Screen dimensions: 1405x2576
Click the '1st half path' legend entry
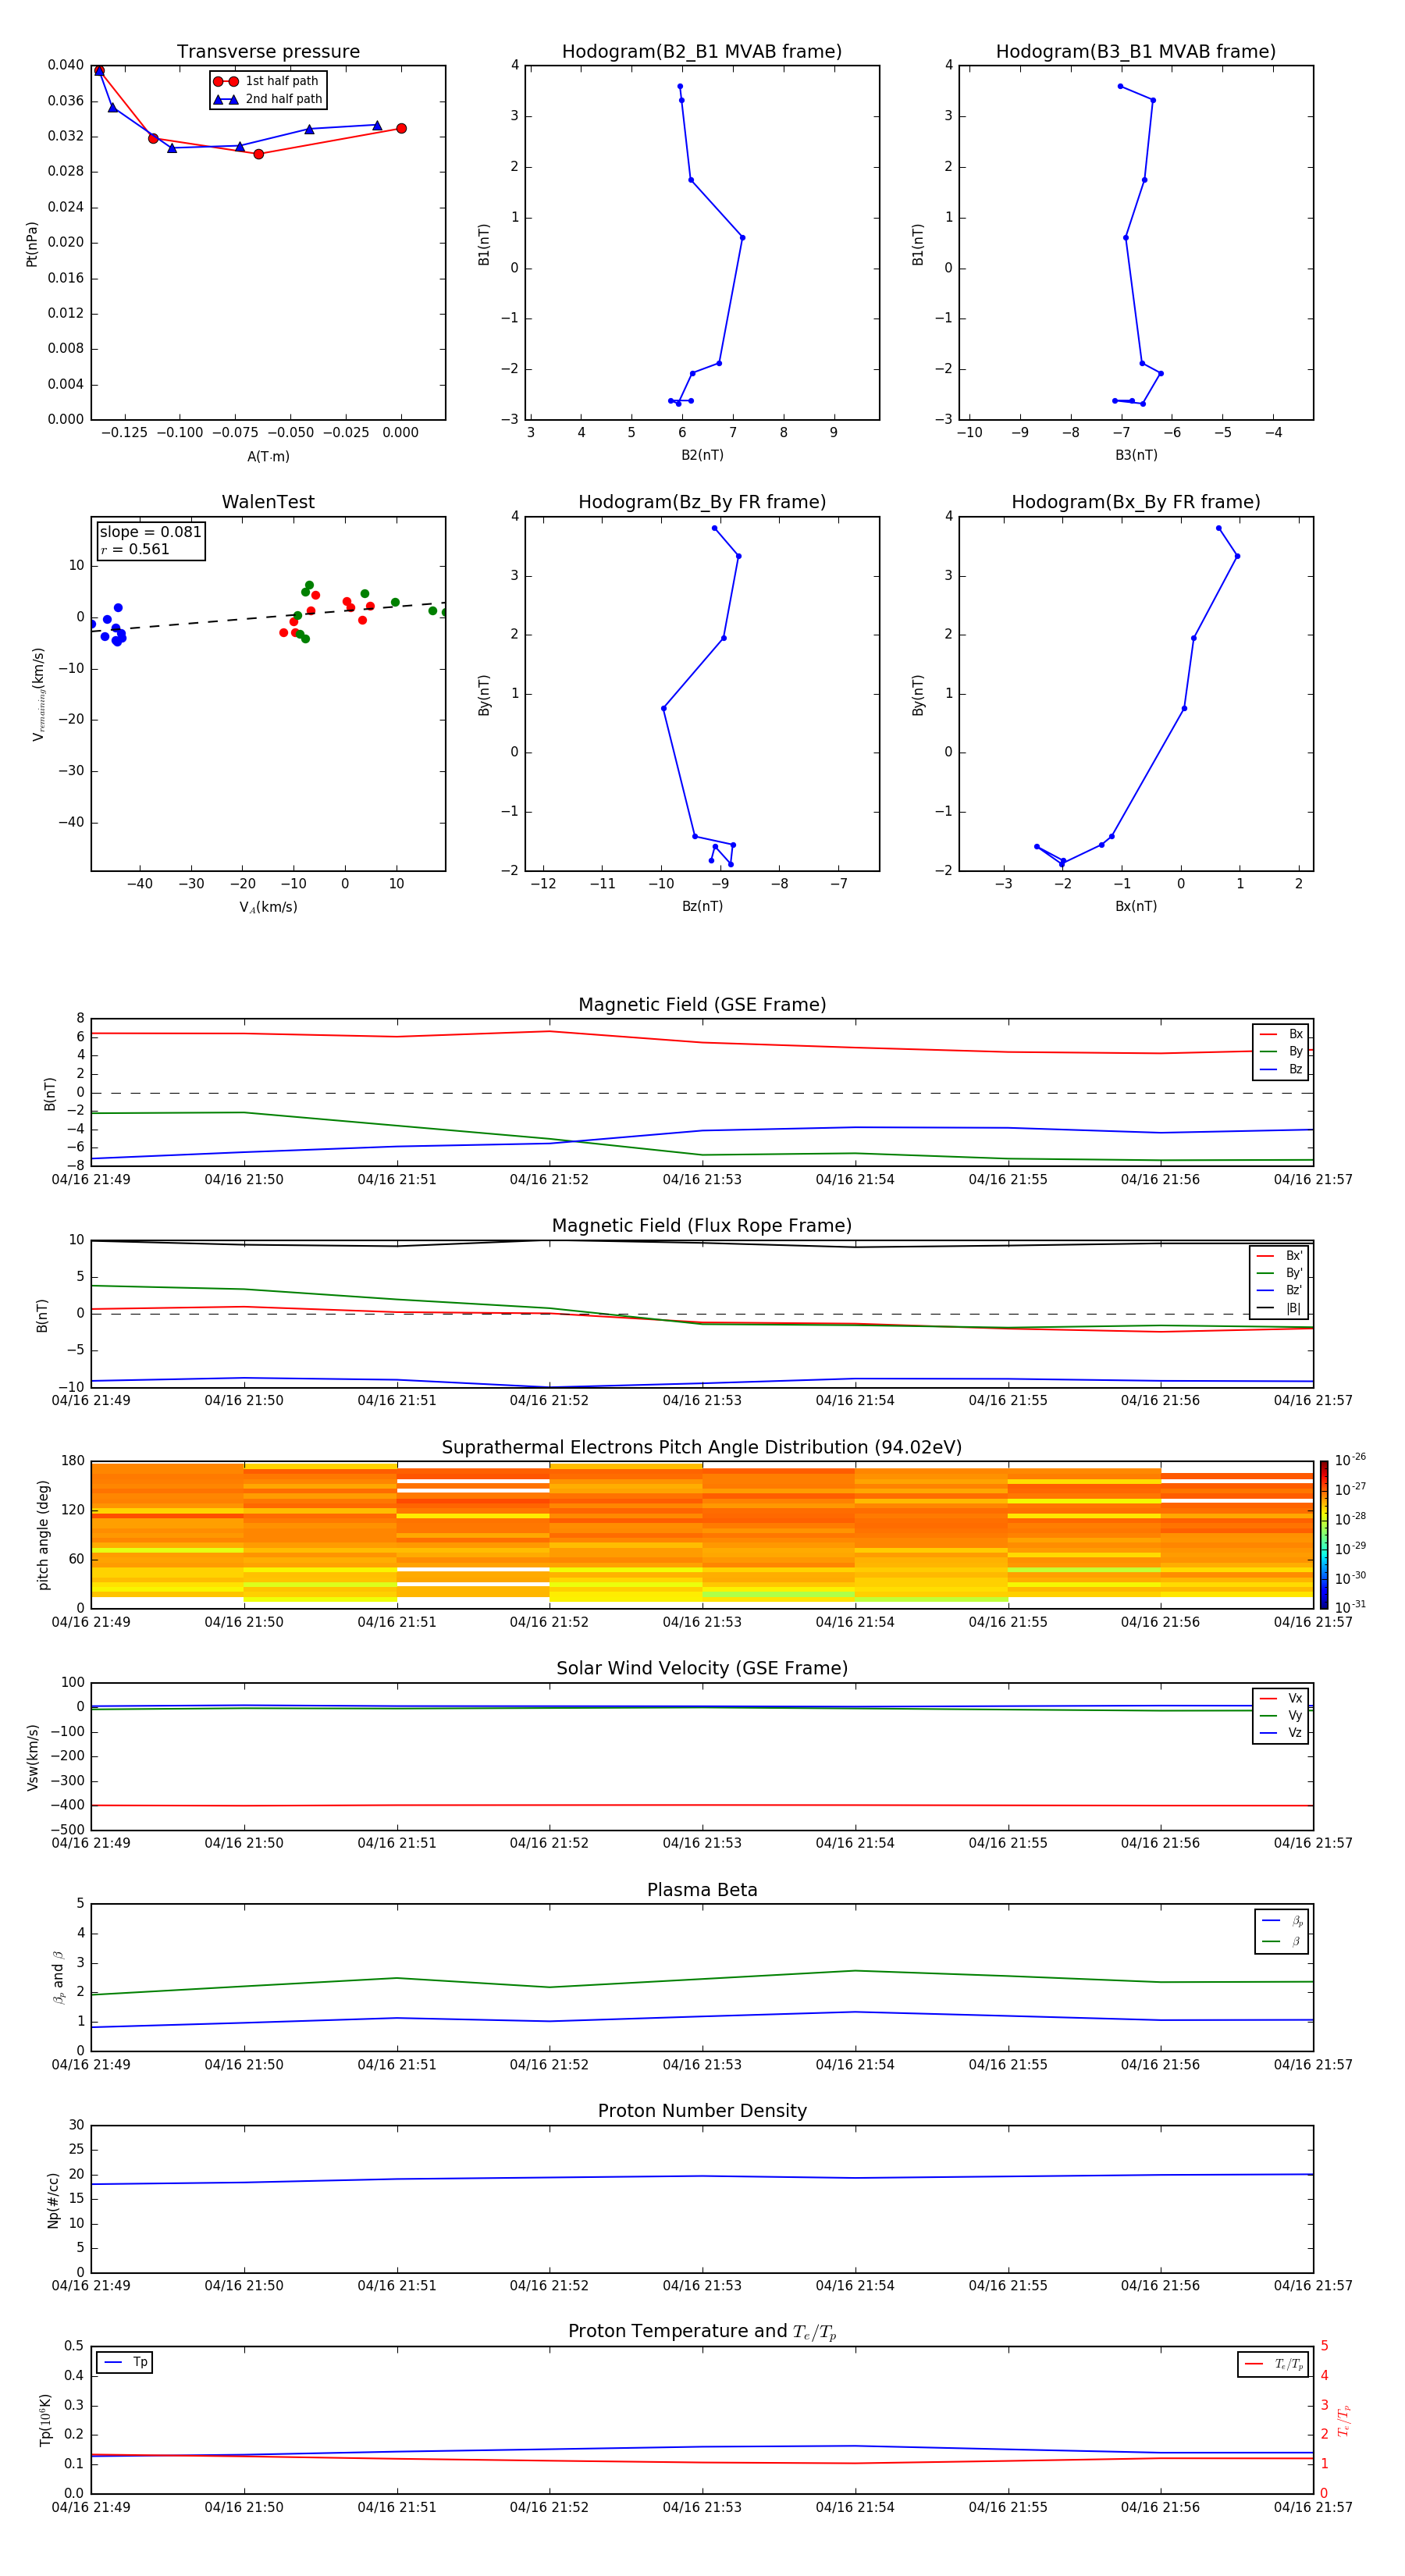pos(268,81)
